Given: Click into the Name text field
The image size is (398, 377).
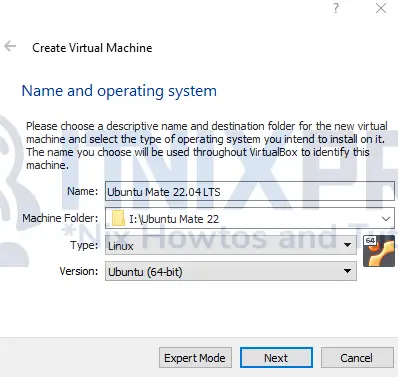Looking at the screenshot, I should tap(250, 191).
